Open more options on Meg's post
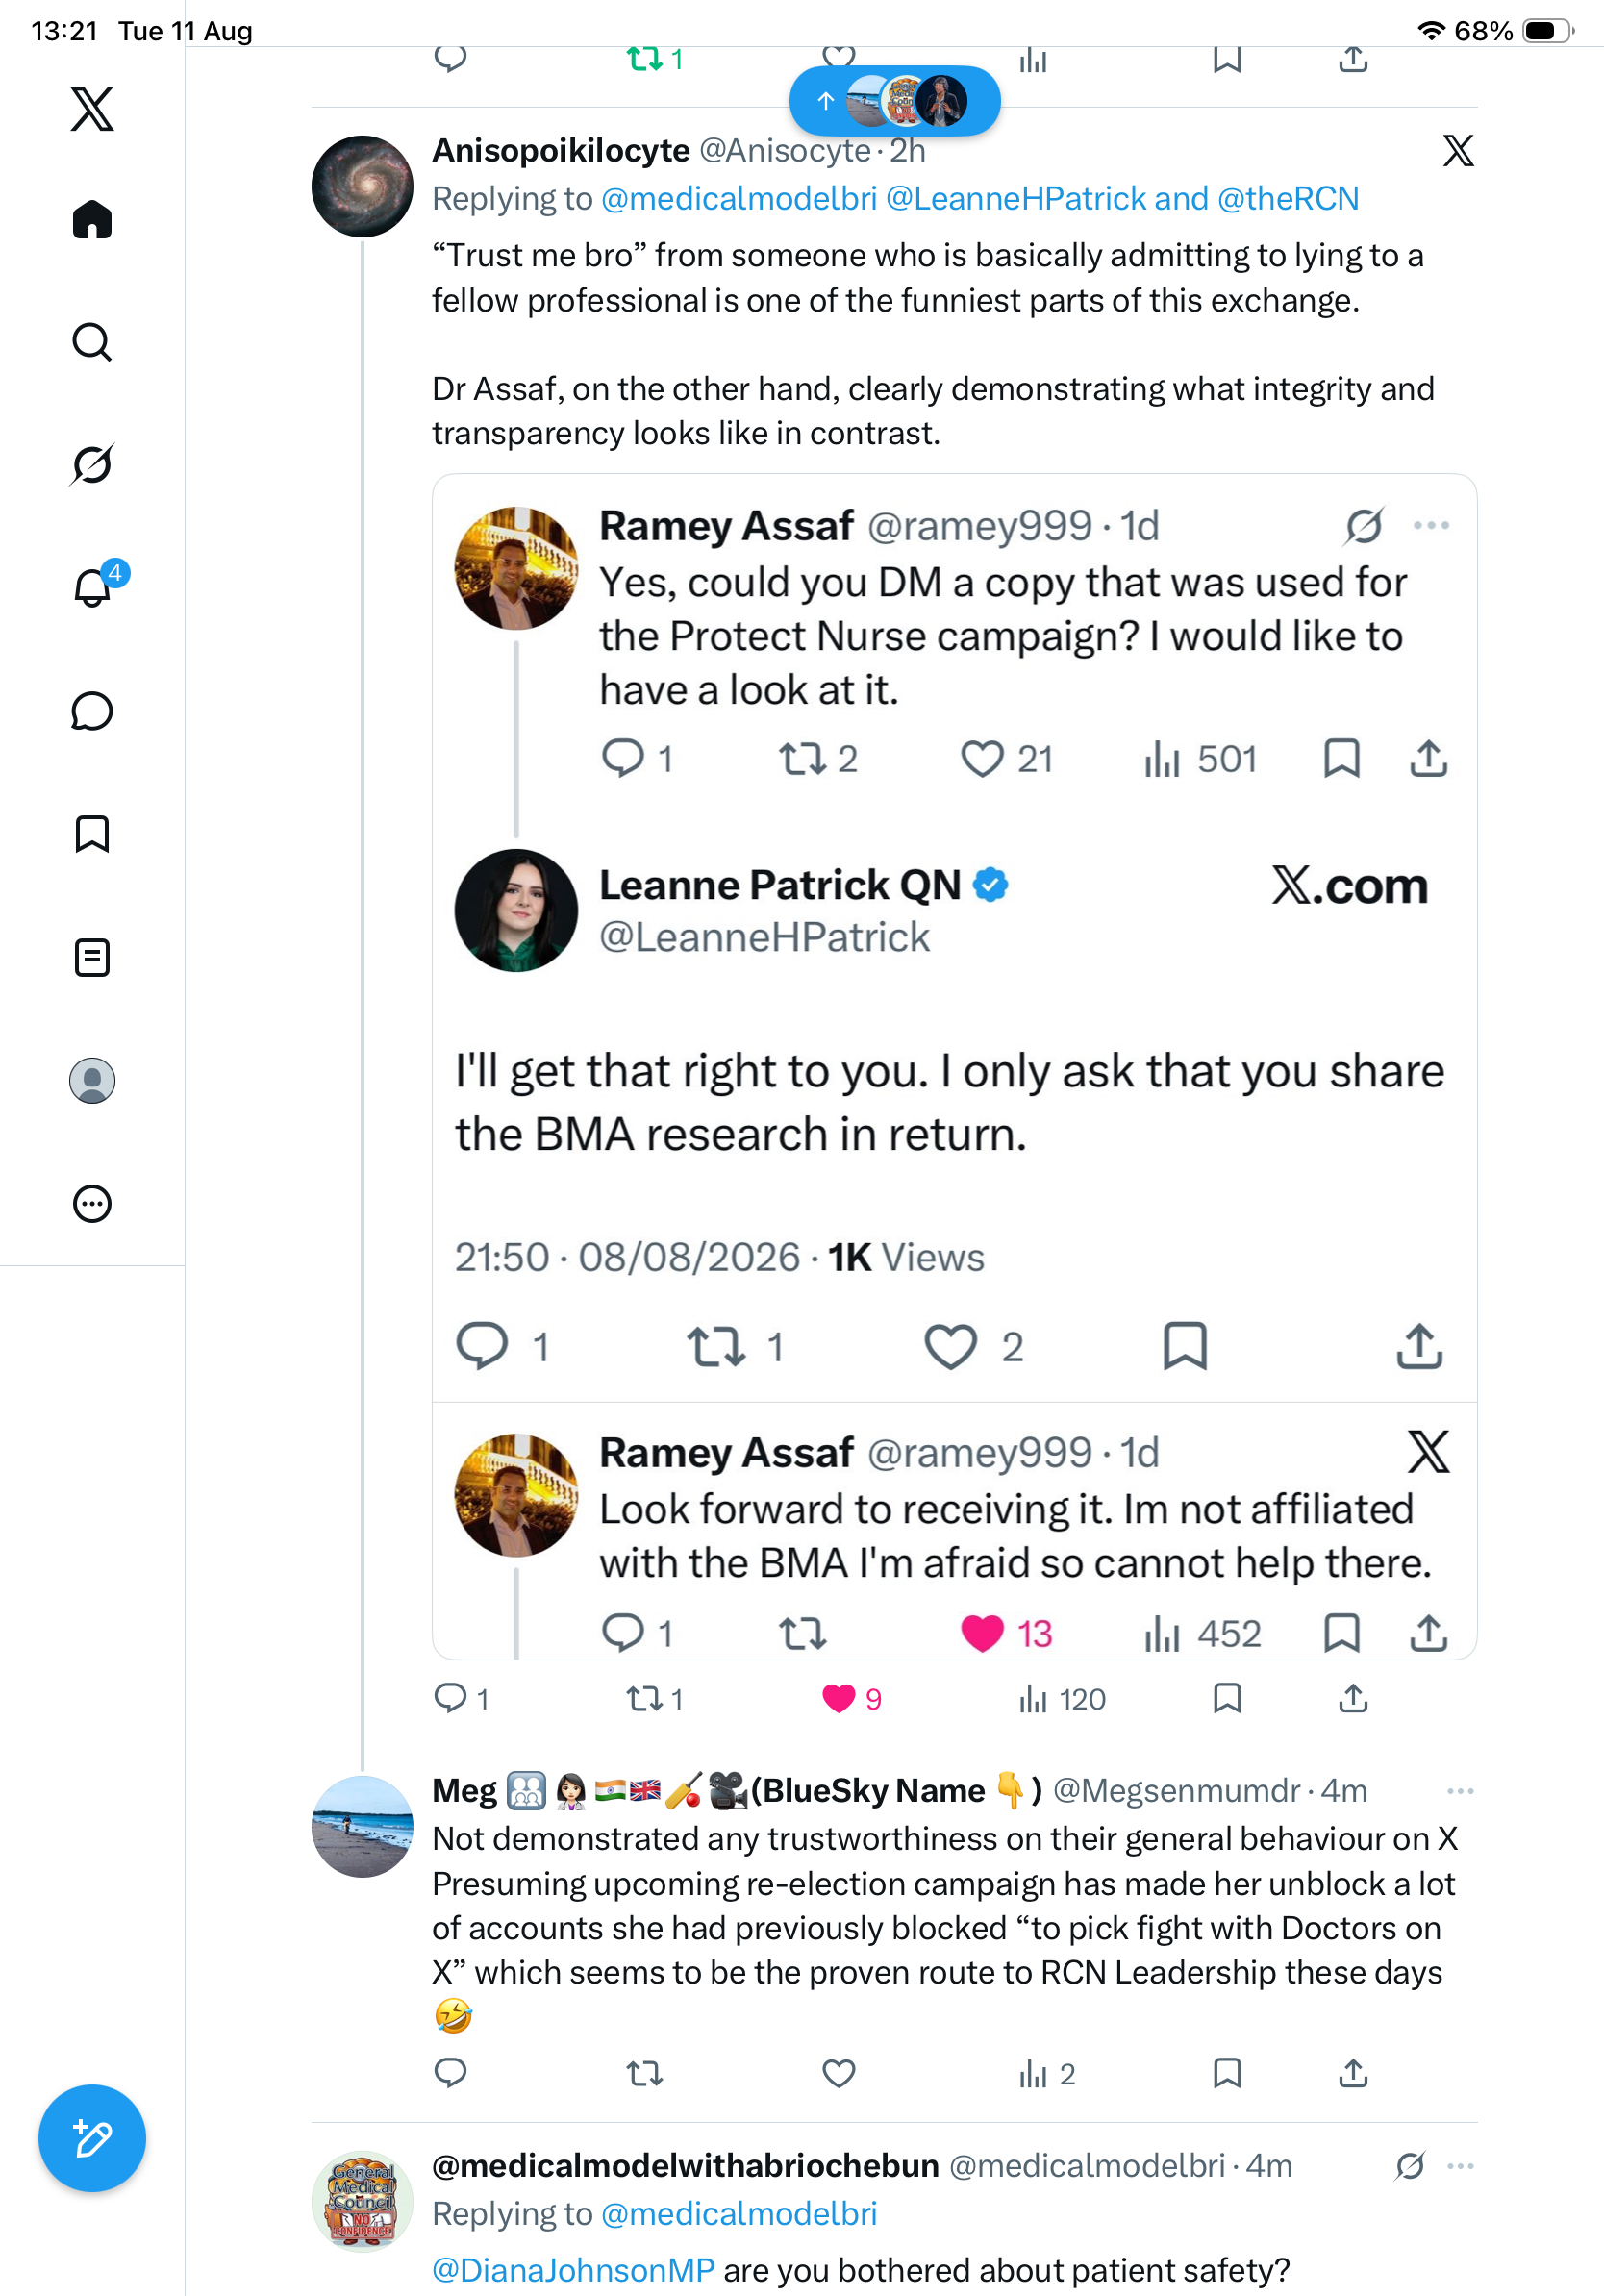Screen dimensions: 1604x2296 tap(1460, 1790)
